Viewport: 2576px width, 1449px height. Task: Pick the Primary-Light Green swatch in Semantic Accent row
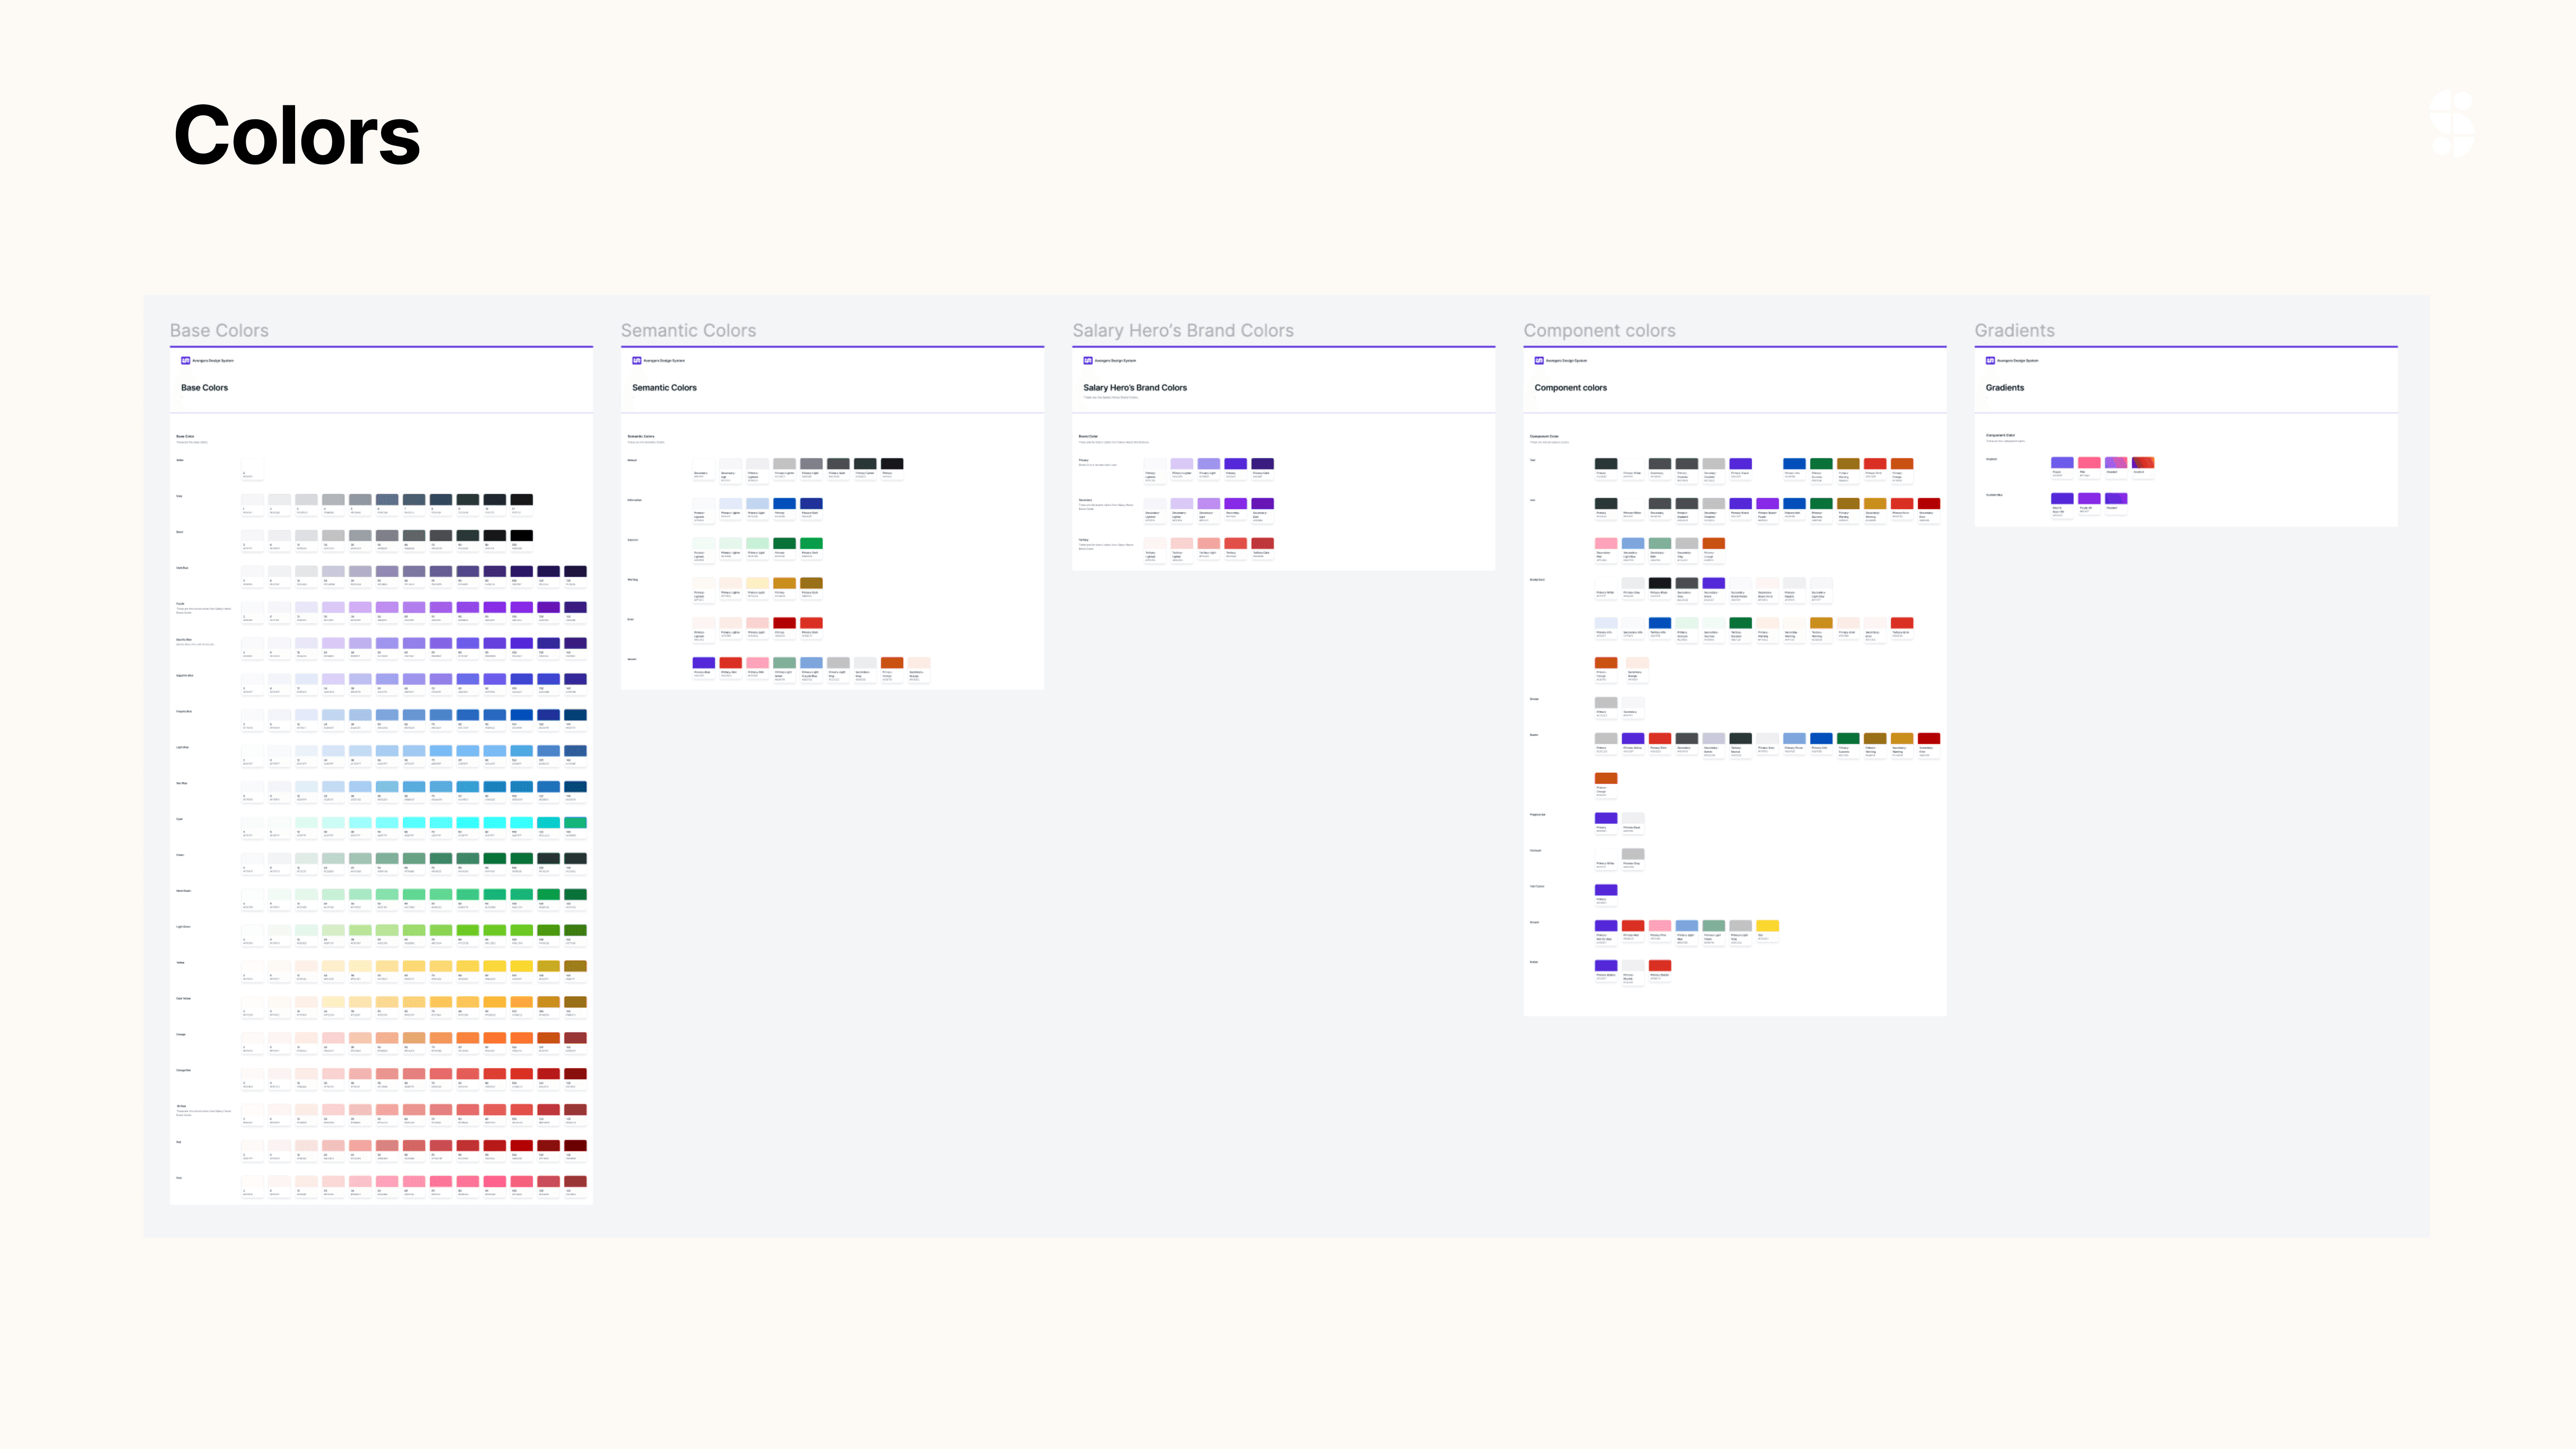tap(784, 663)
